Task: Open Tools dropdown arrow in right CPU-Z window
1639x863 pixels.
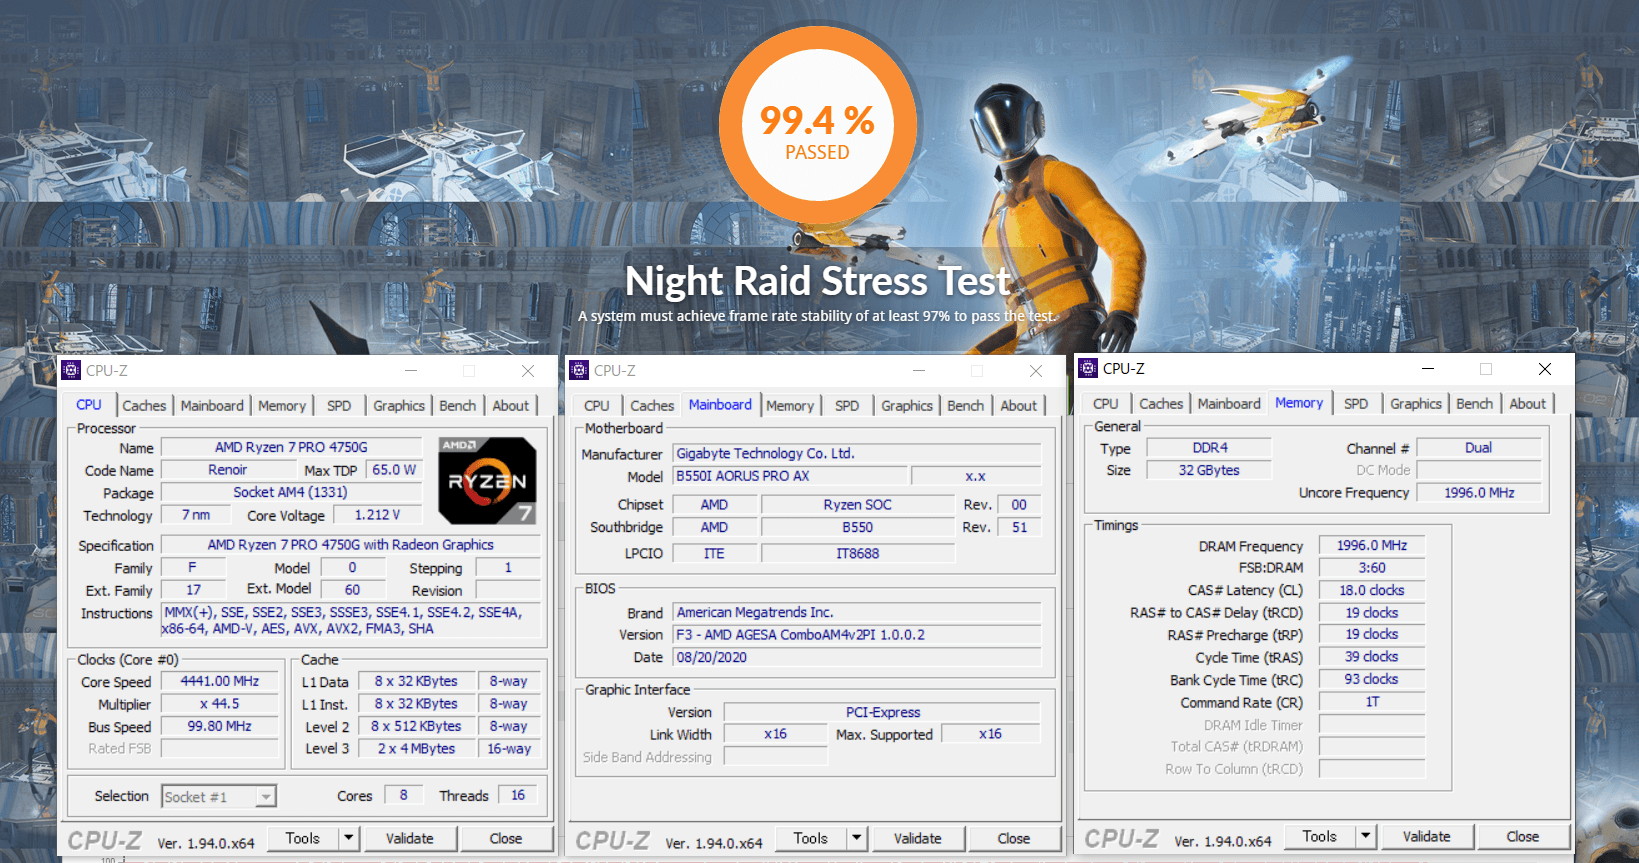Action: pyautogui.click(x=1365, y=836)
